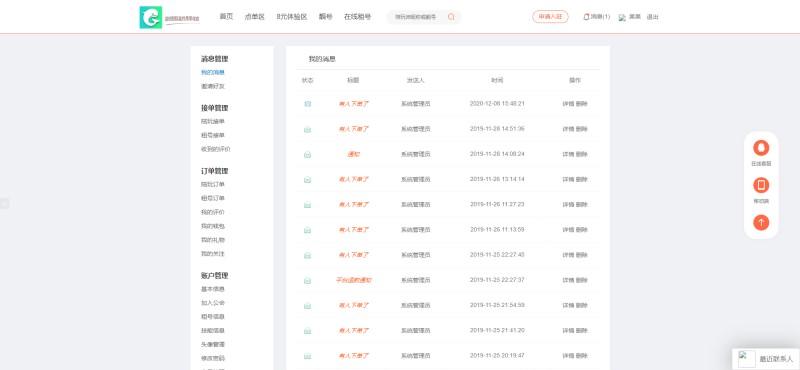800x370 pixels.
Task: Open 修改密码 in the sidebar
Action: click(x=213, y=358)
